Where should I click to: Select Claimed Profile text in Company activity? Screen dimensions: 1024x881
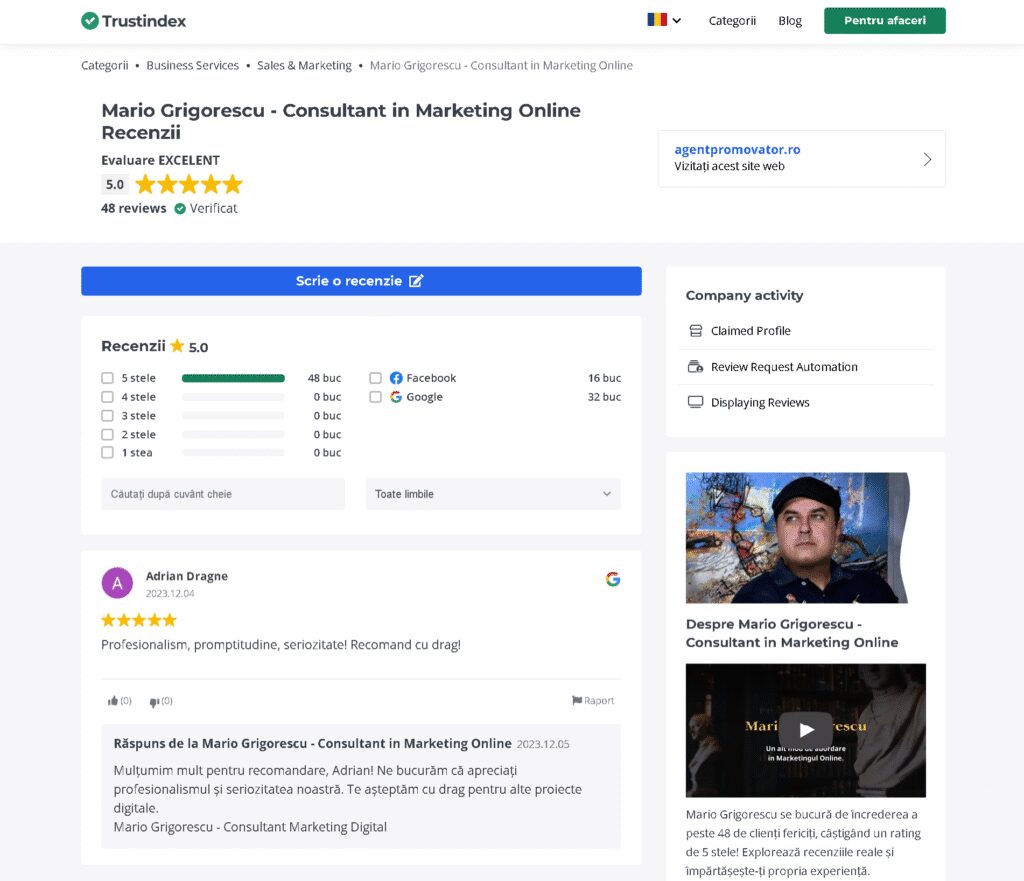[x=750, y=330]
